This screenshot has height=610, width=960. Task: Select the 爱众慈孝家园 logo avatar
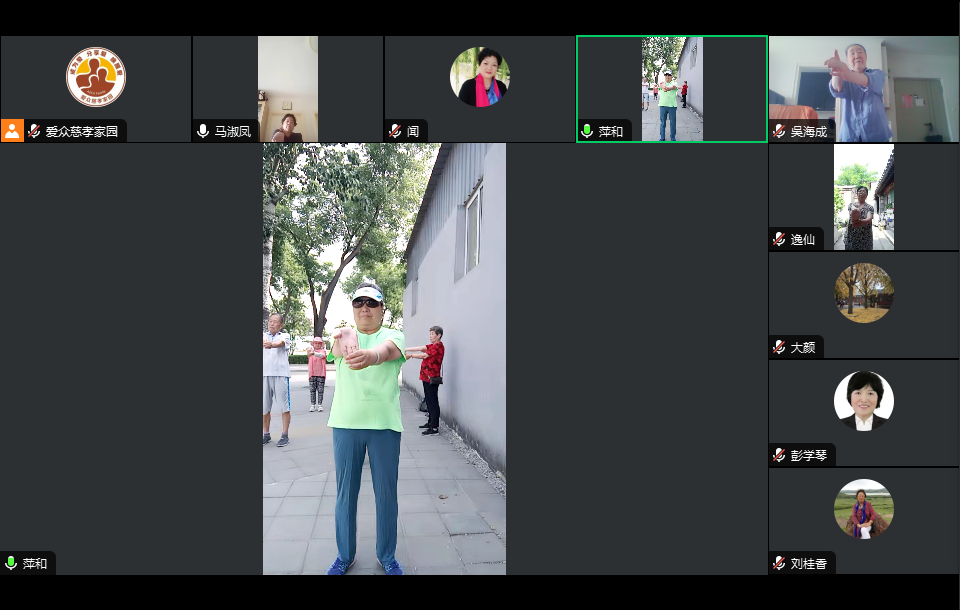pyautogui.click(x=96, y=77)
